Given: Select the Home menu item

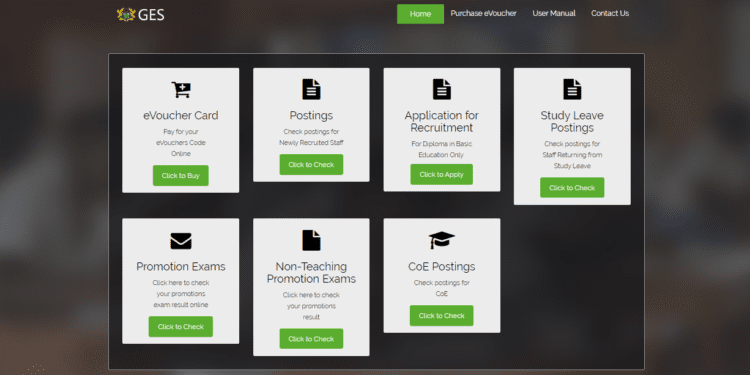Looking at the screenshot, I should click(420, 14).
